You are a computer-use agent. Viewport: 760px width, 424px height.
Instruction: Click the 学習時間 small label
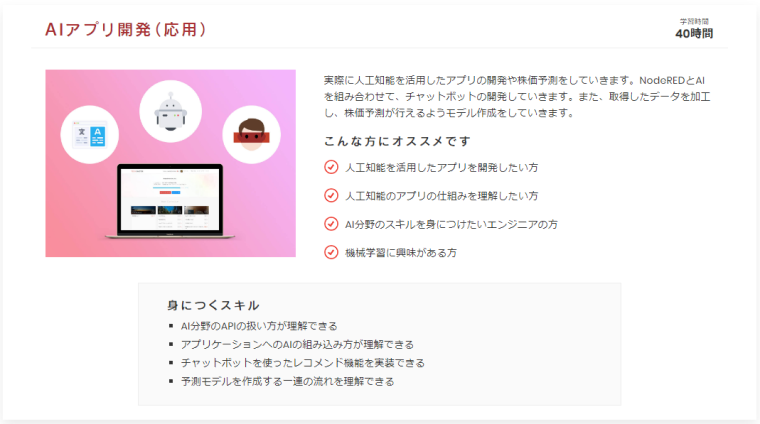point(694,21)
